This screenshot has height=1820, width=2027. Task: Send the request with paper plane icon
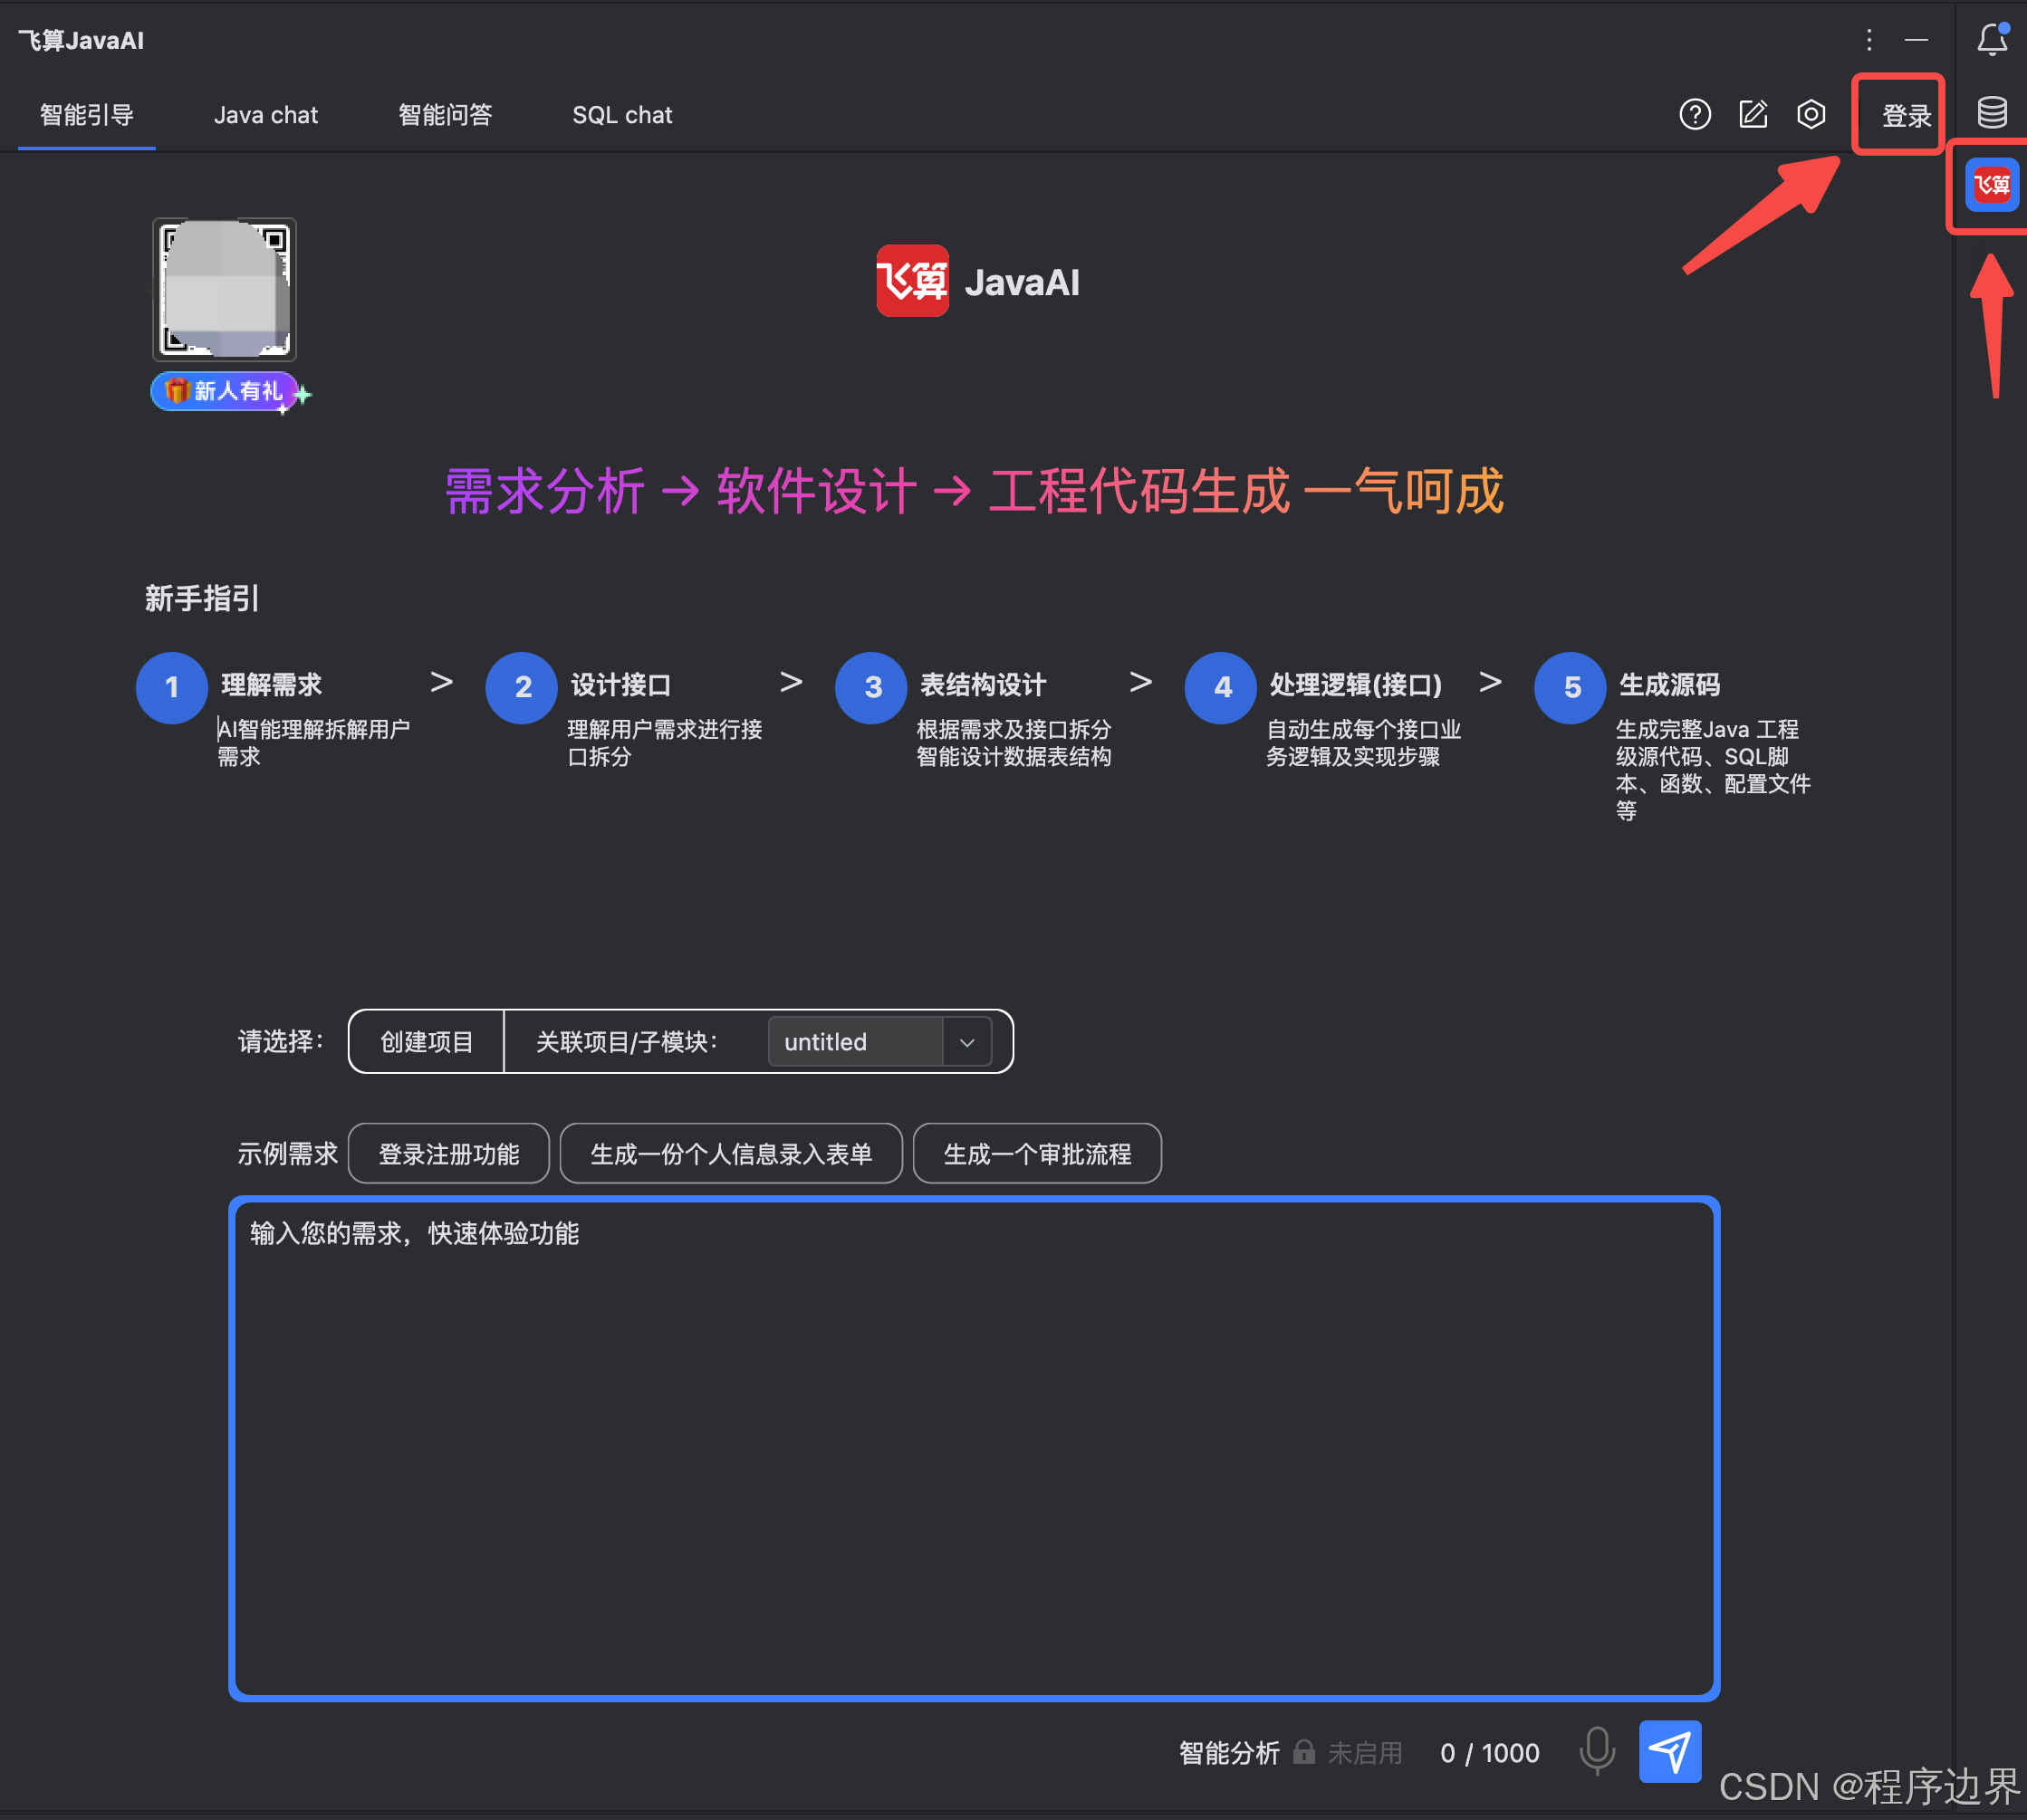pyautogui.click(x=1670, y=1751)
